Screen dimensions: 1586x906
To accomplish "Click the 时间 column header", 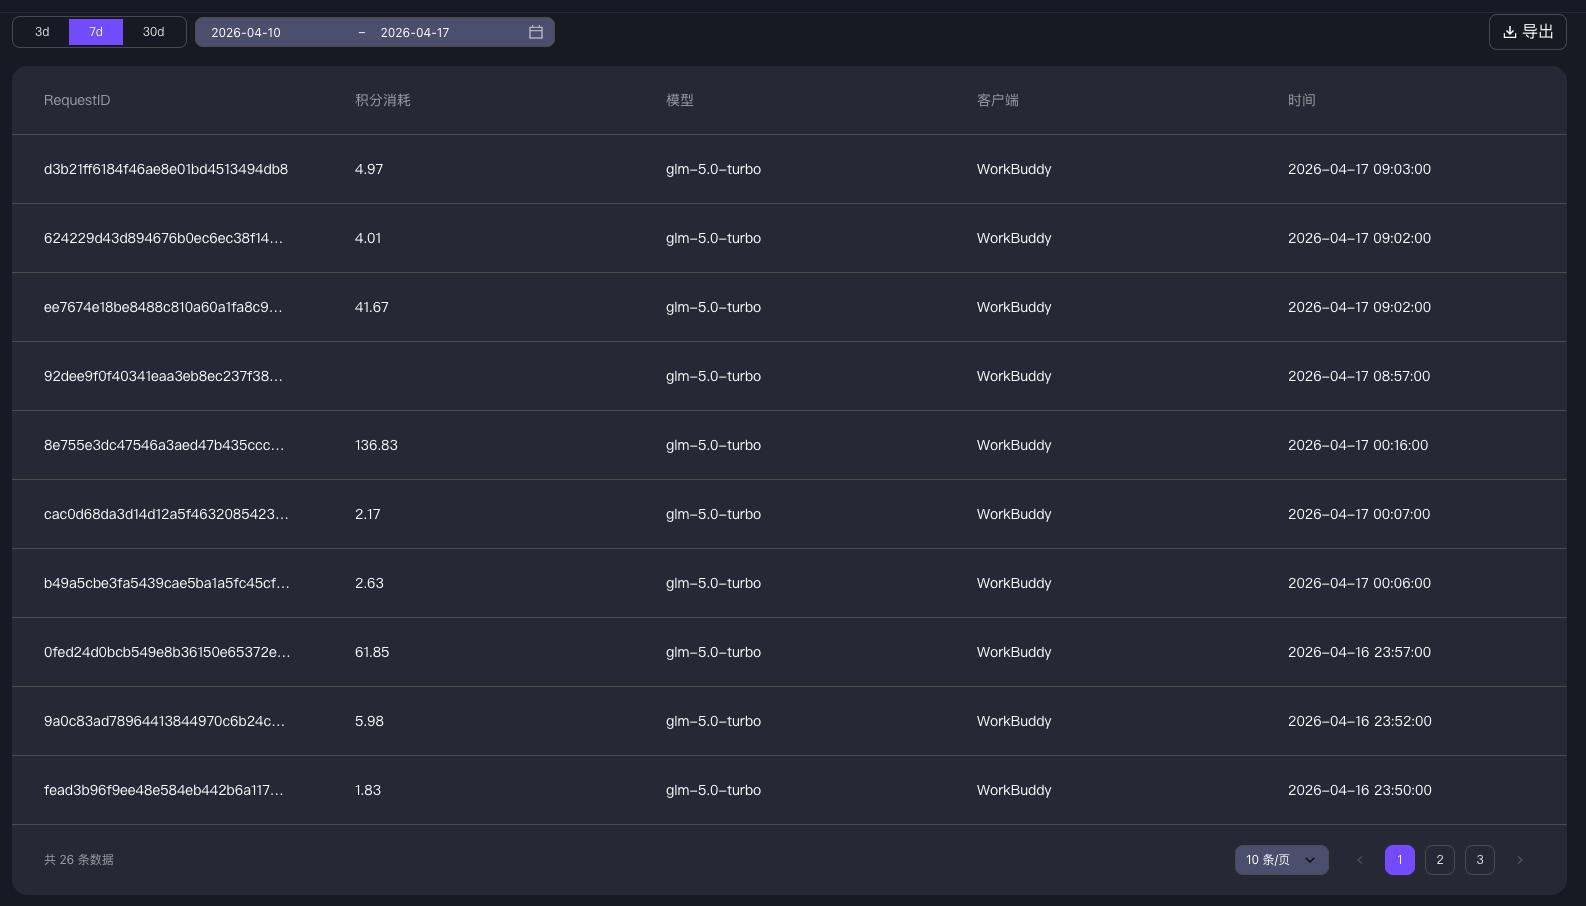I will coord(1302,100).
